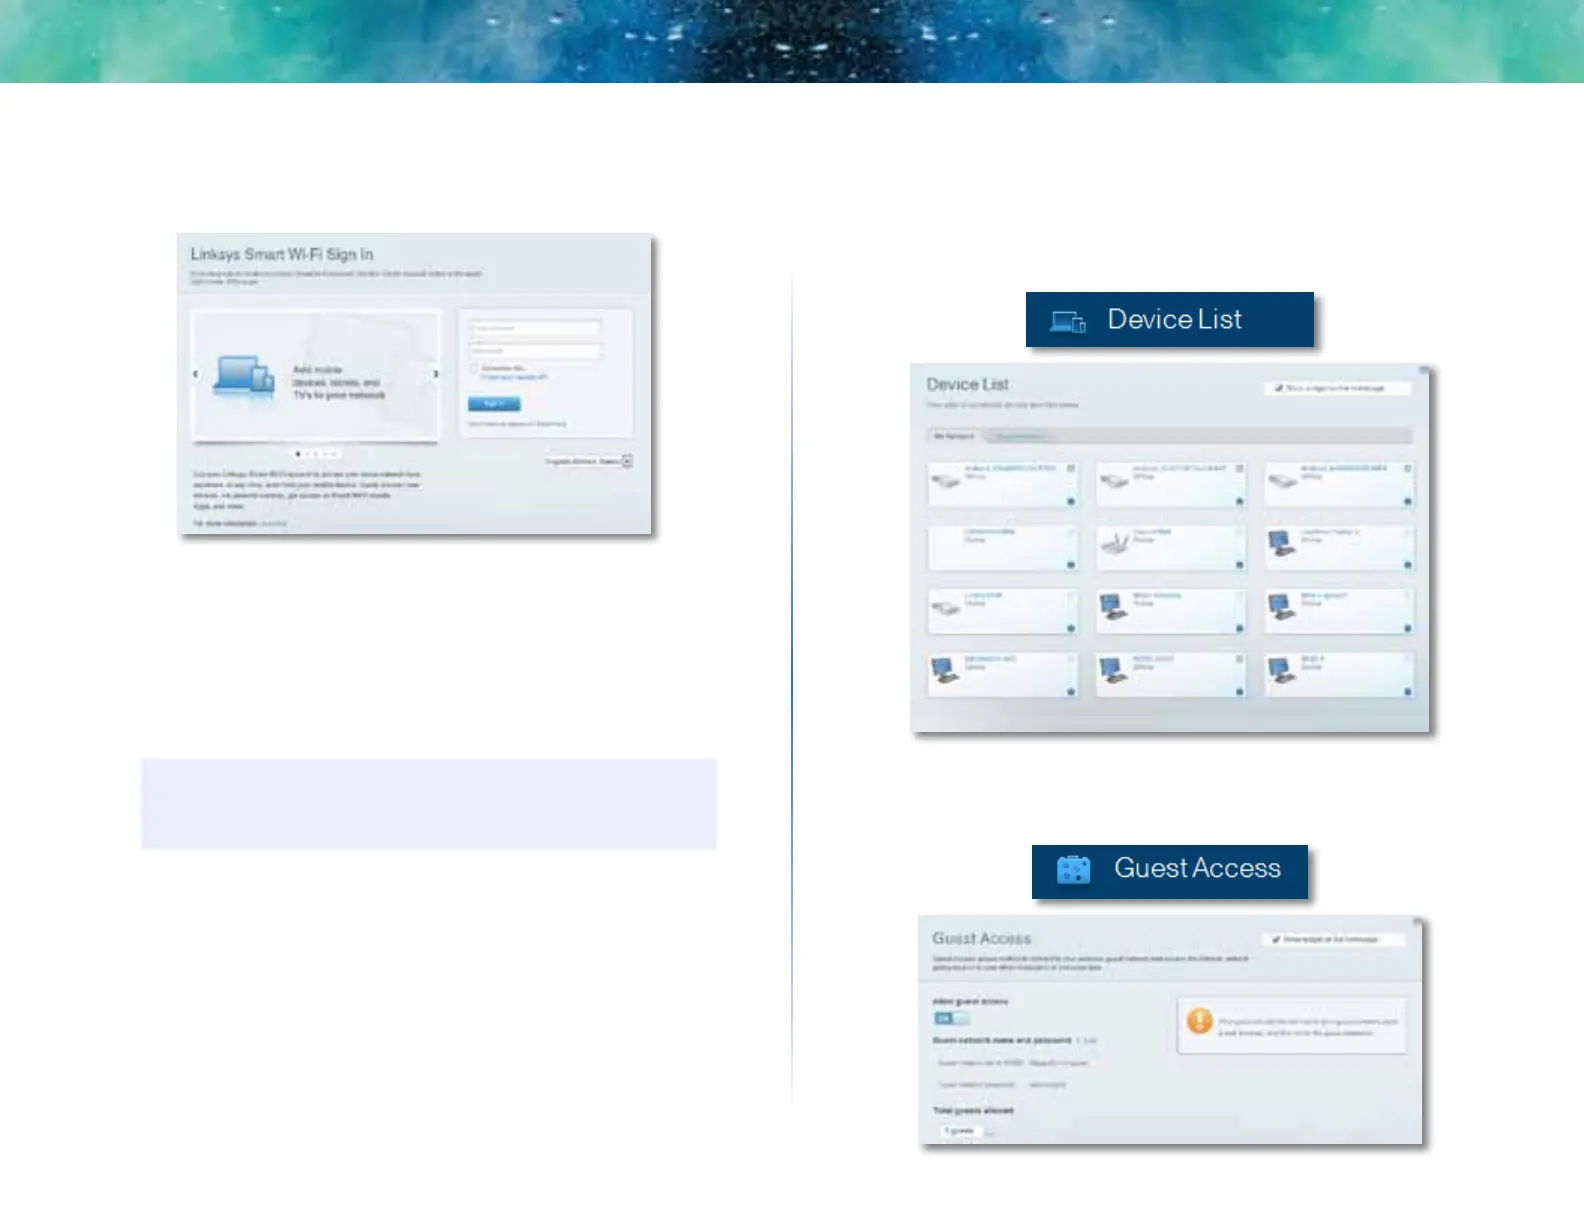The width and height of the screenshot is (1584, 1224).
Task: Click the "Allow guest access" label
Action: pyautogui.click(x=970, y=1001)
